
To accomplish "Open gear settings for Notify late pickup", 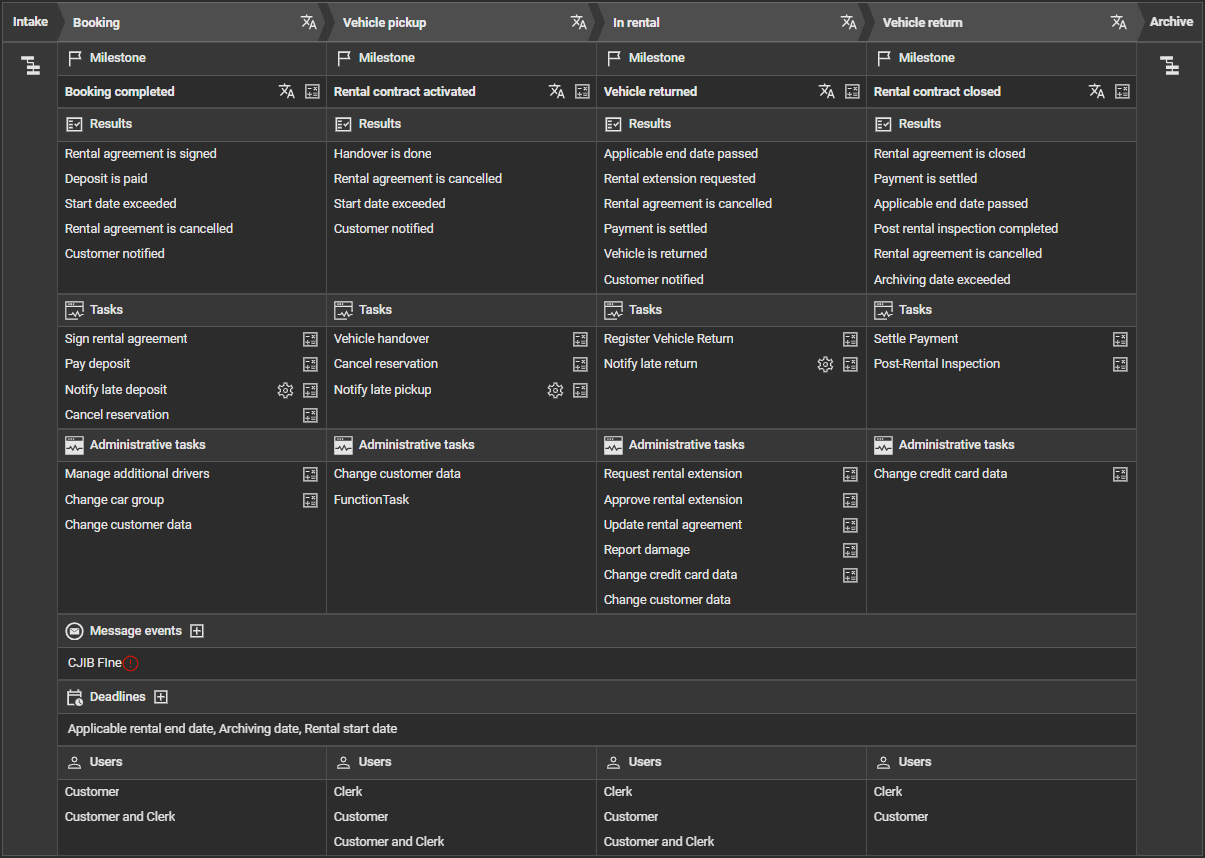I will tap(555, 390).
